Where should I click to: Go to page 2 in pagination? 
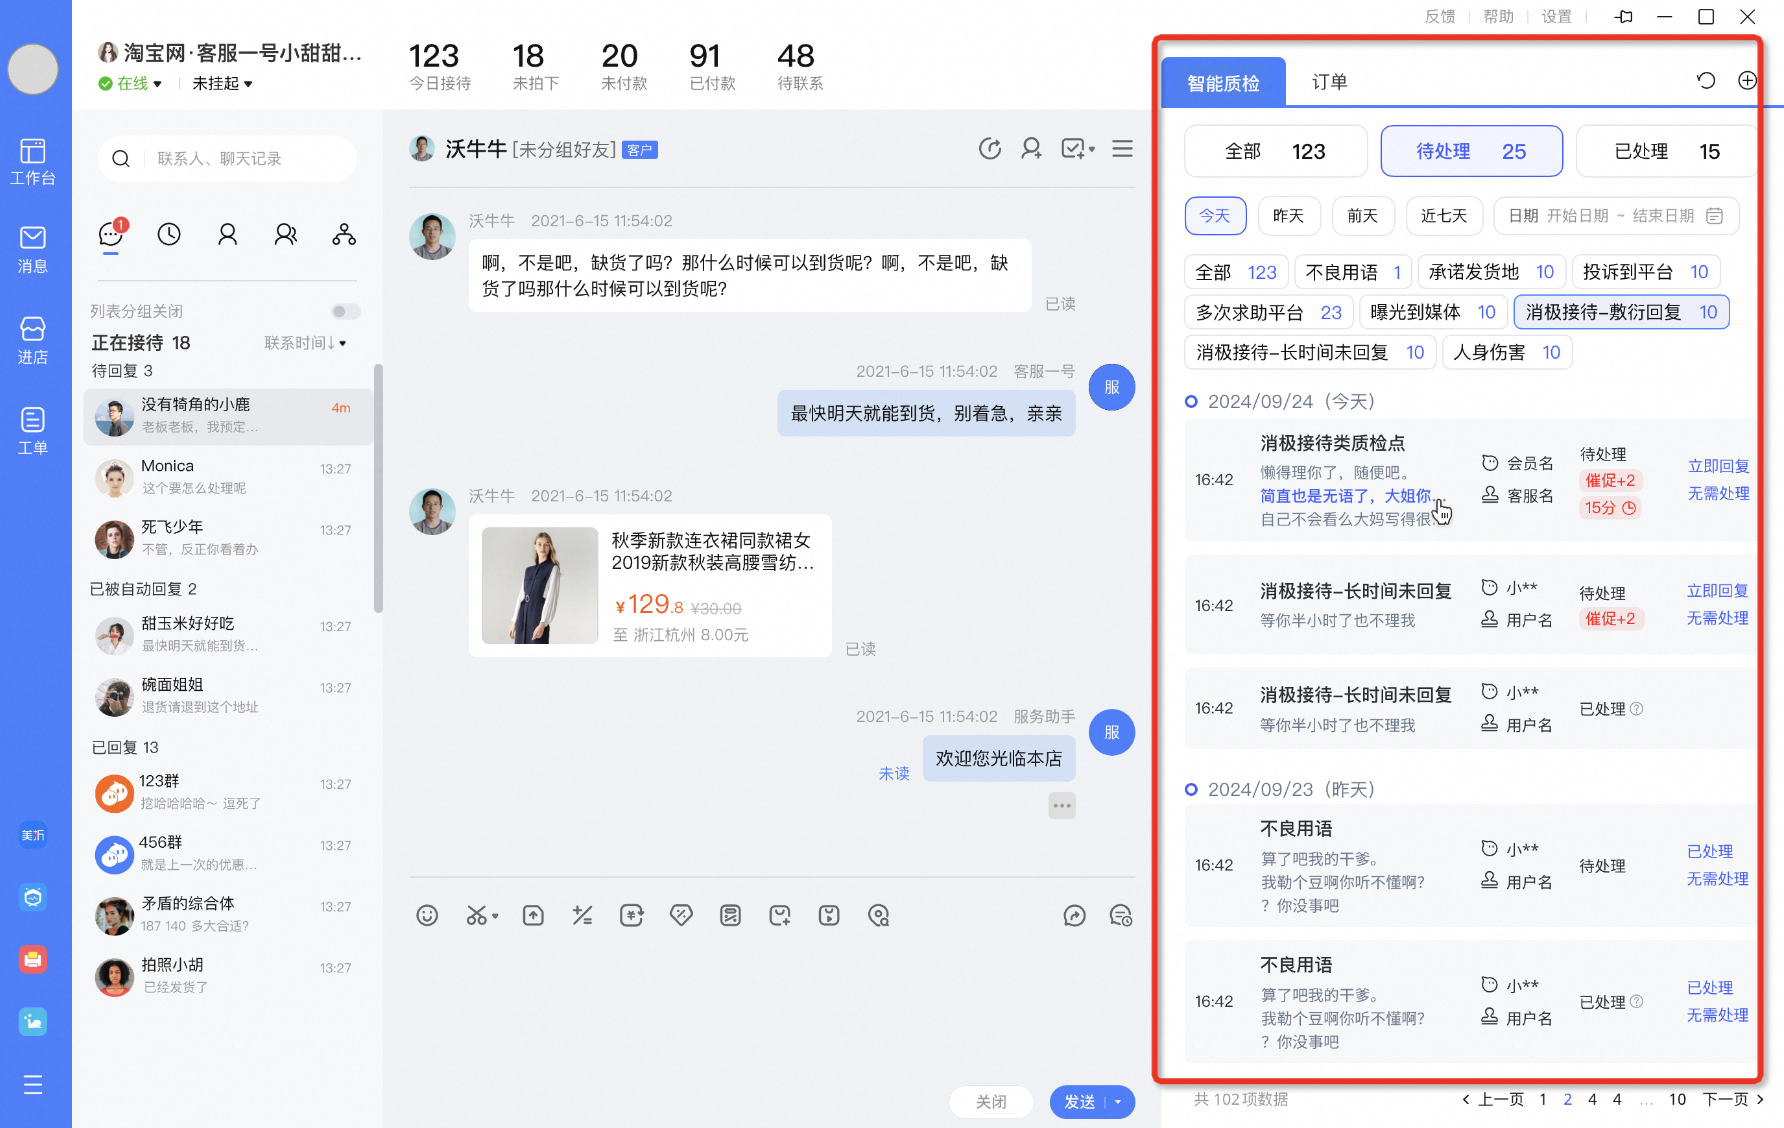[1567, 1099]
